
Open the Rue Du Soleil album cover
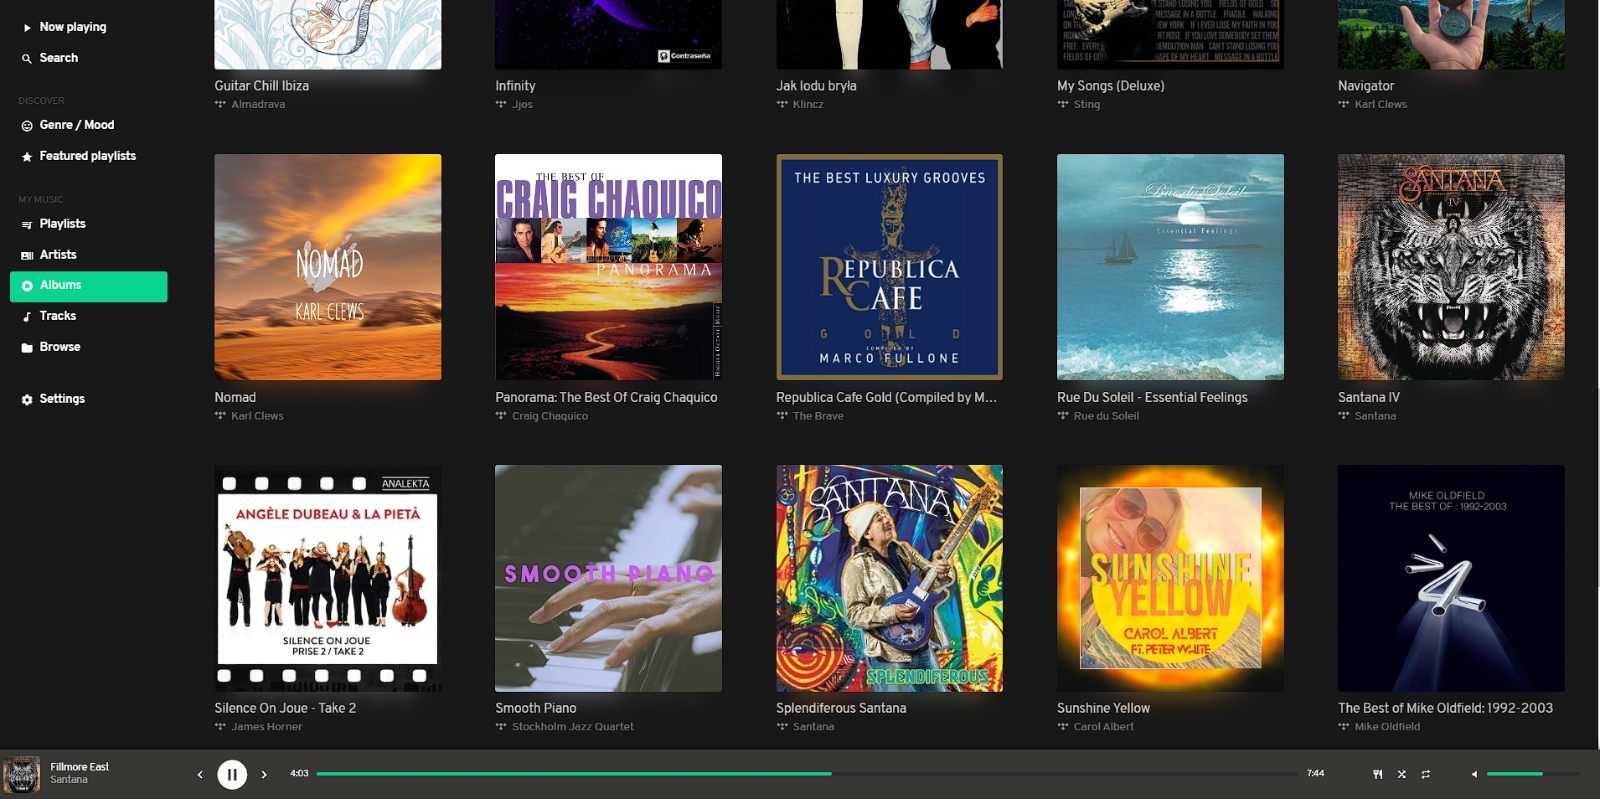point(1170,267)
